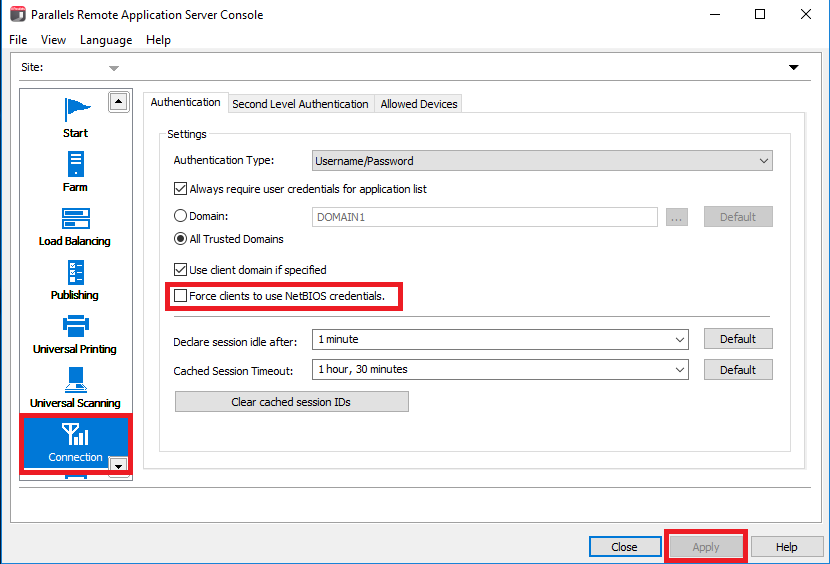Image resolution: width=830 pixels, height=564 pixels.
Task: Click the Close button at bottom
Action: (x=625, y=547)
